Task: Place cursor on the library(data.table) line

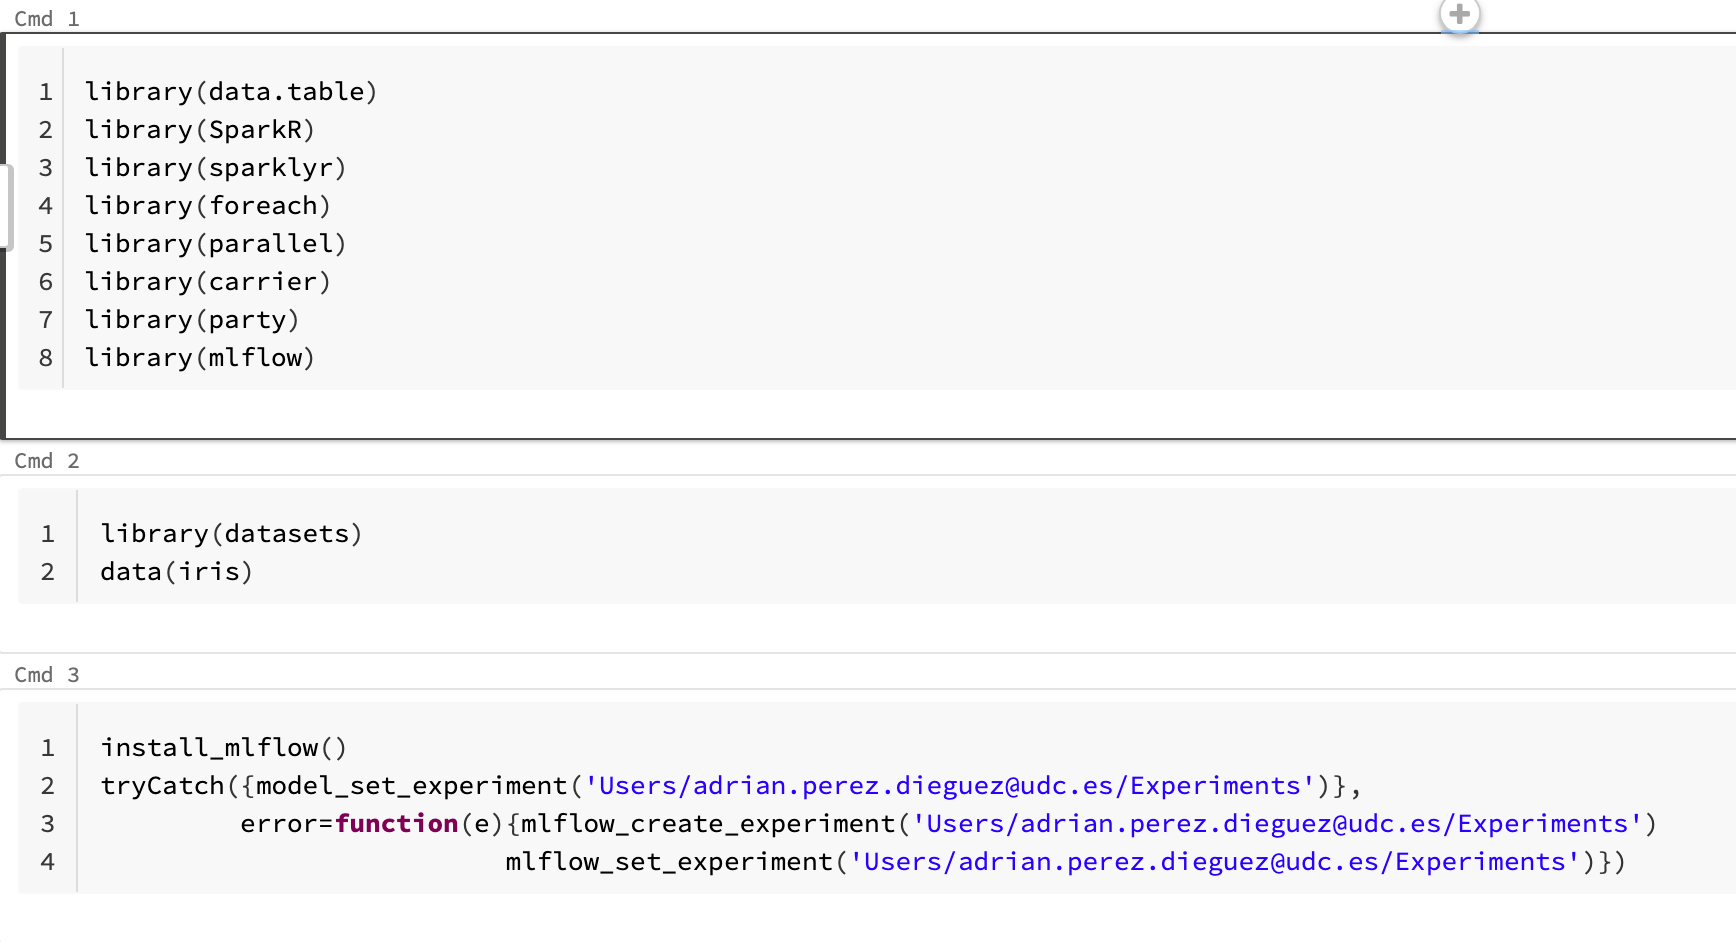Action: click(x=230, y=92)
